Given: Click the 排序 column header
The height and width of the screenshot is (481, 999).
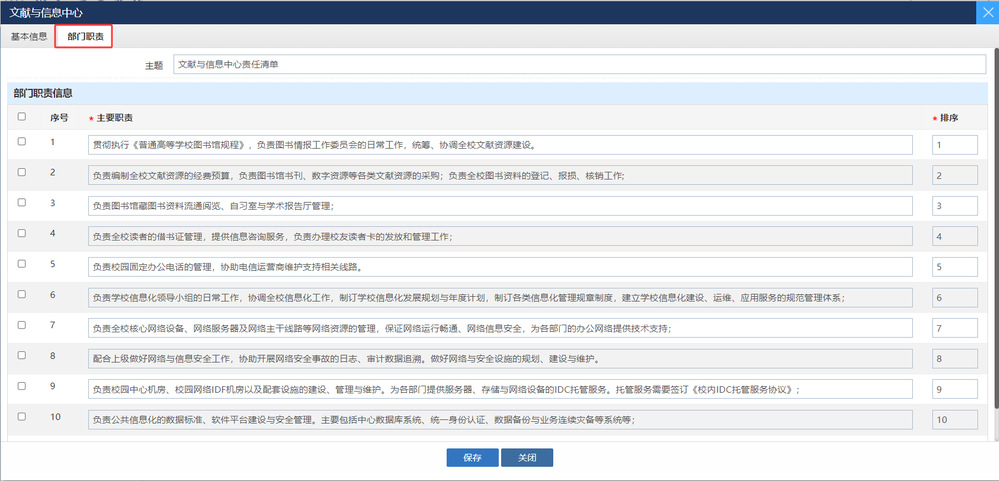Looking at the screenshot, I should (949, 118).
